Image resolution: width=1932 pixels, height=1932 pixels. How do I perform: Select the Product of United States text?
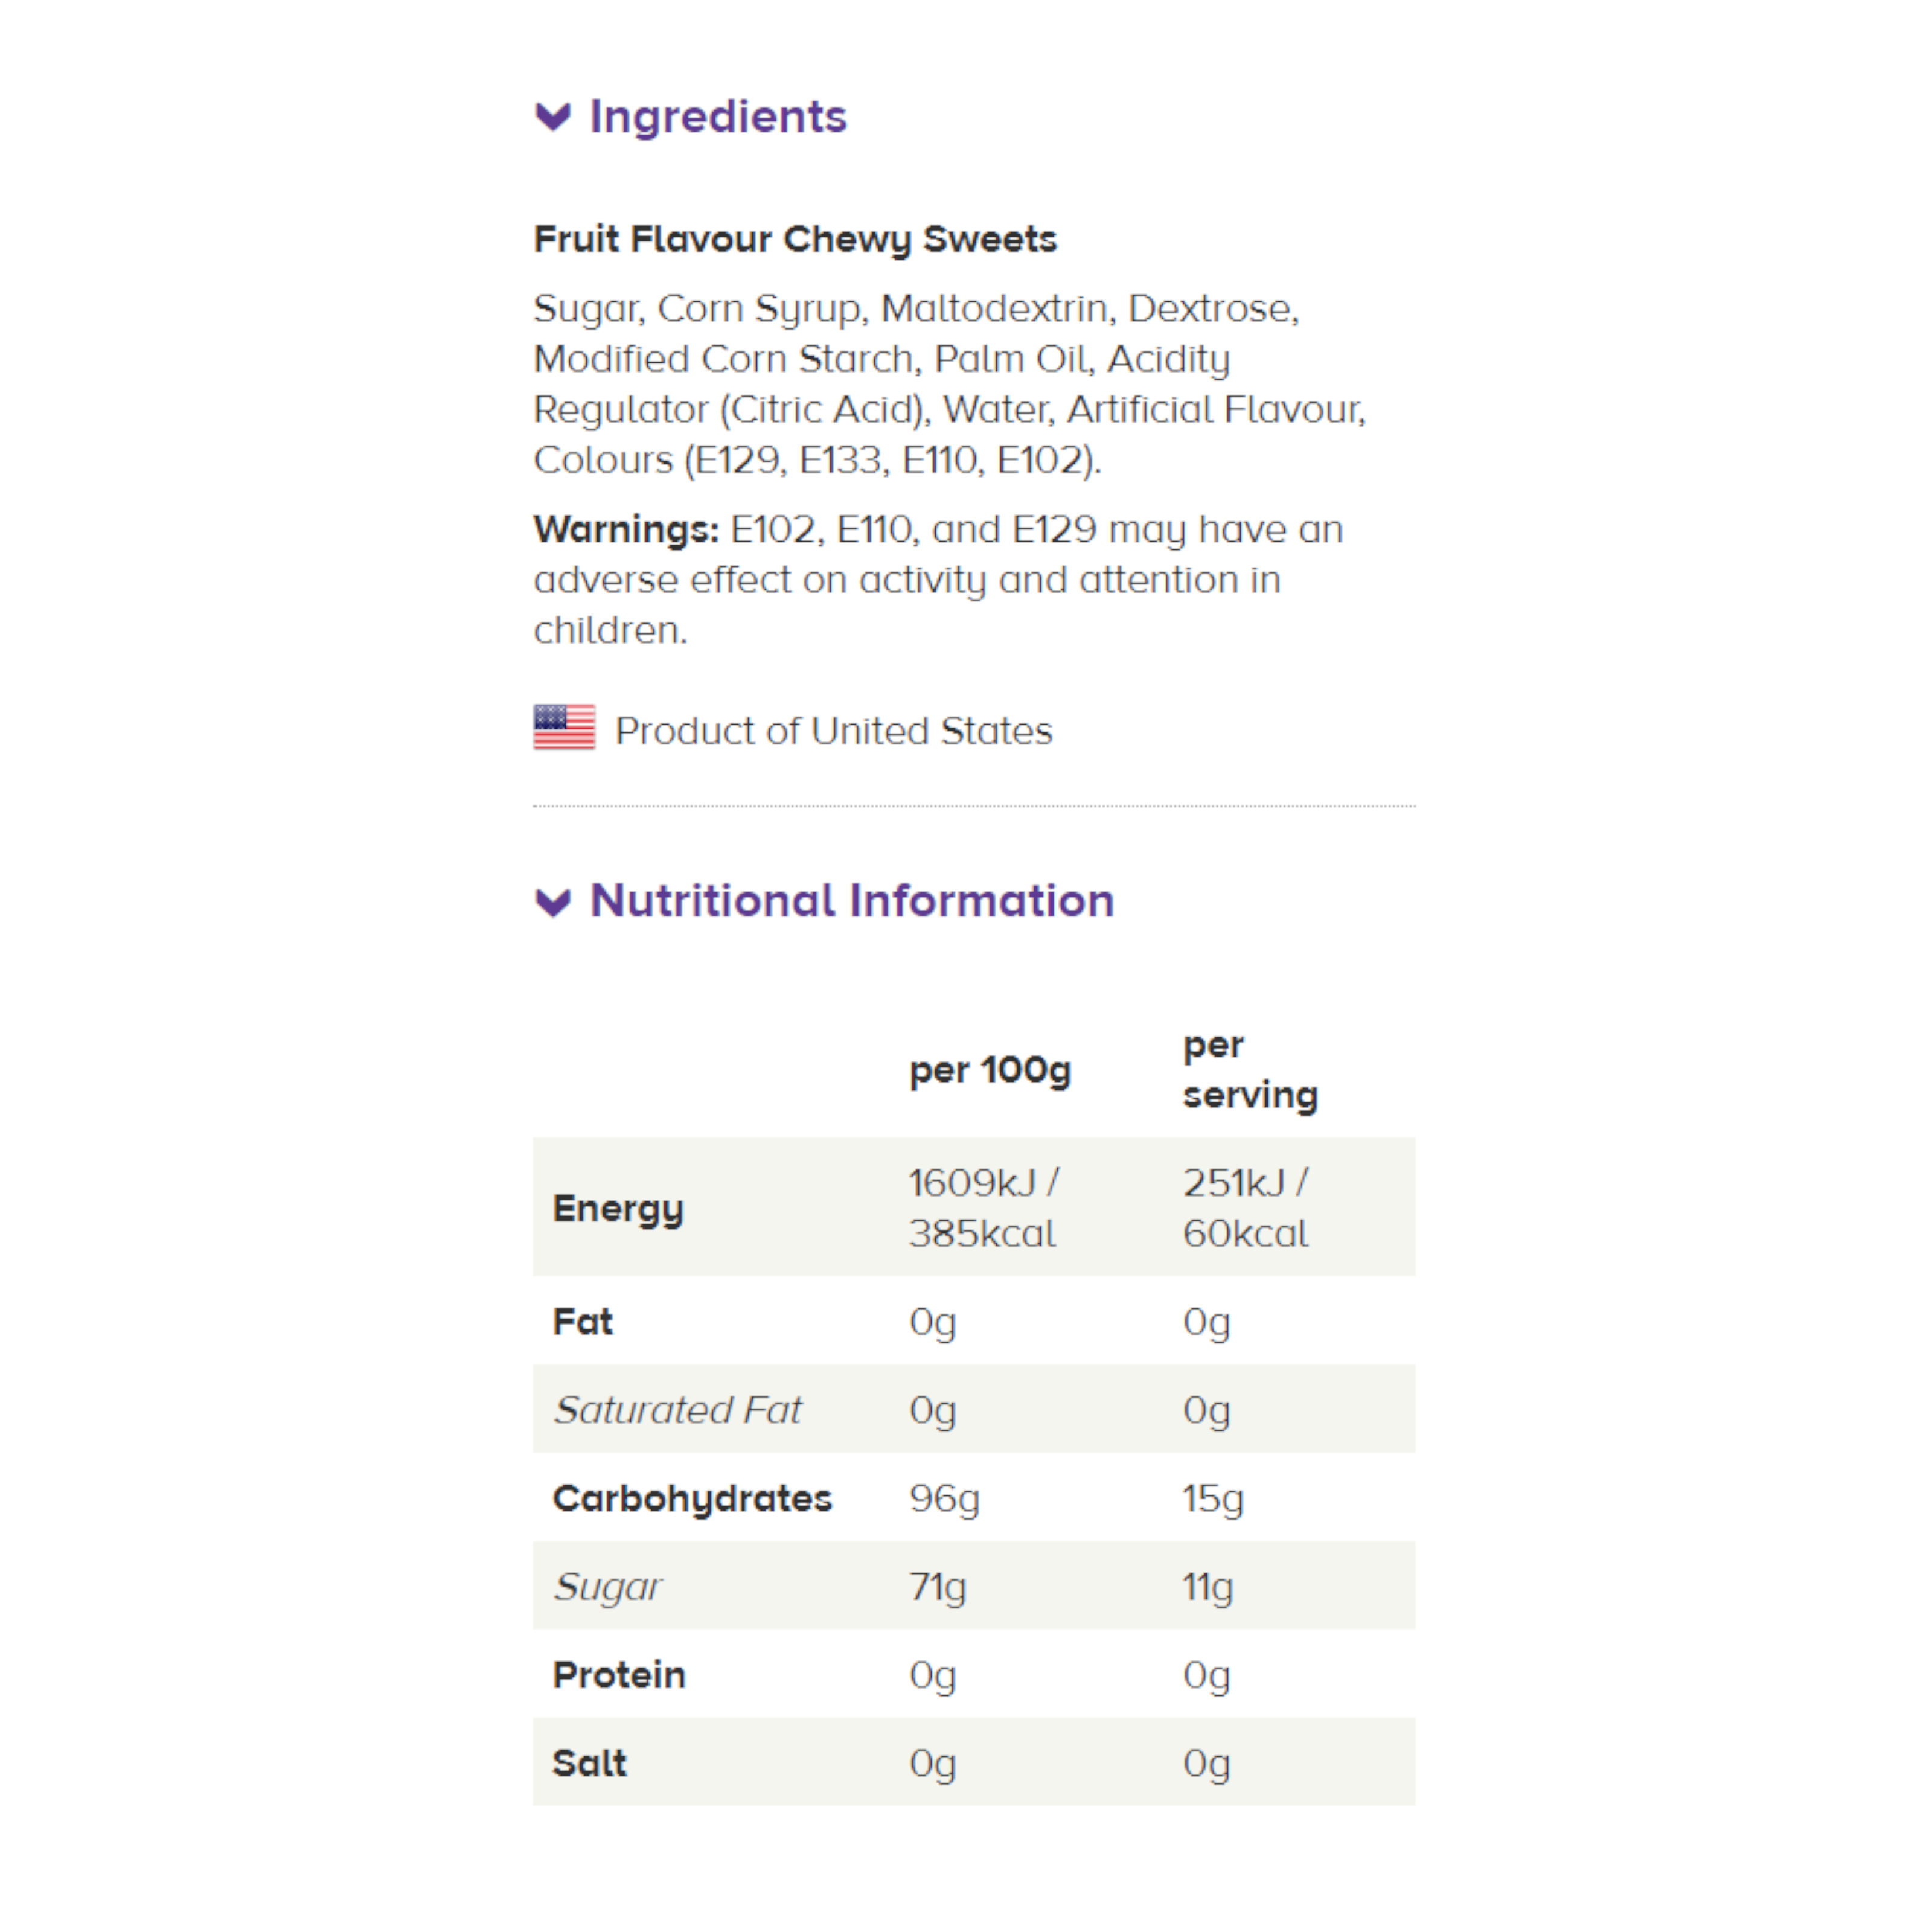pos(834,731)
